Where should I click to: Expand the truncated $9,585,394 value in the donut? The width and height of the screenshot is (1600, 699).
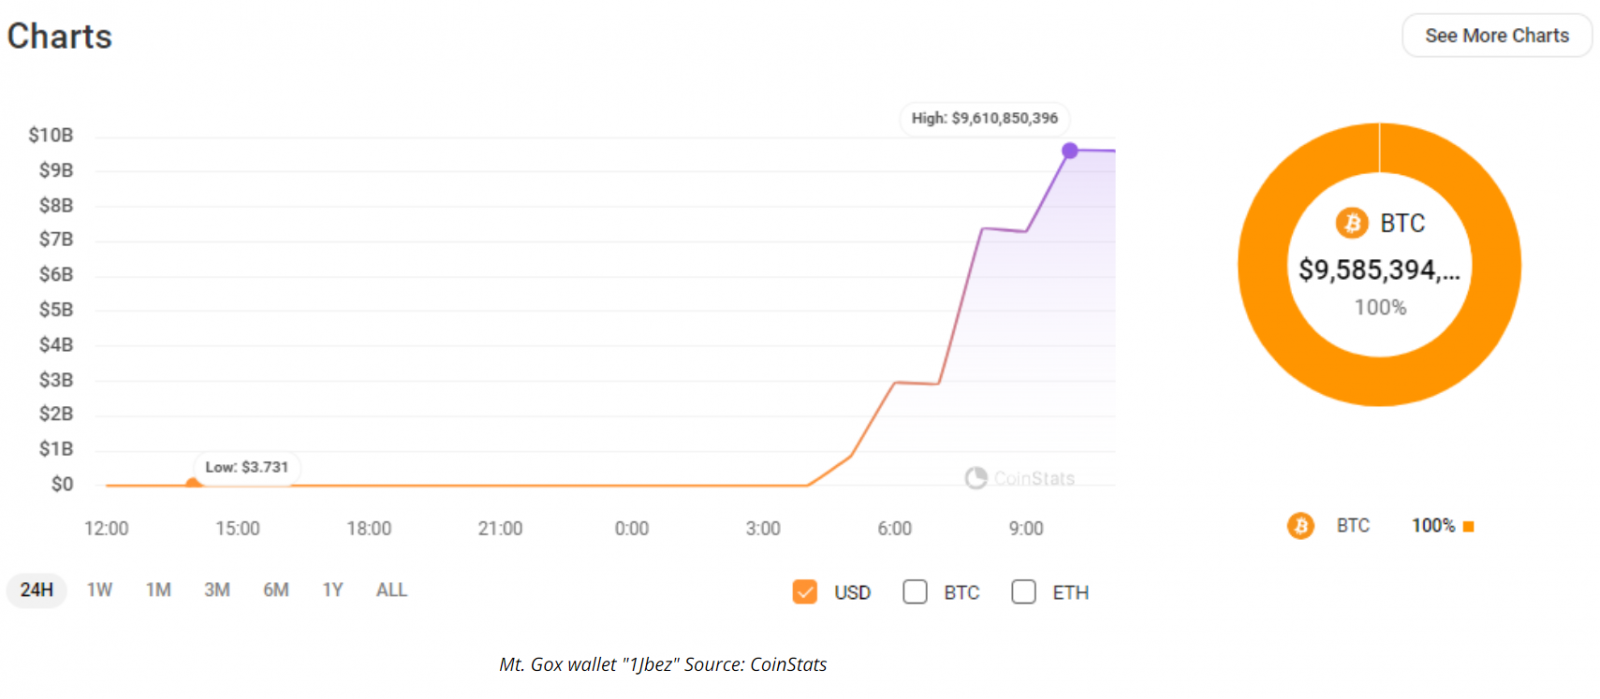pos(1380,270)
